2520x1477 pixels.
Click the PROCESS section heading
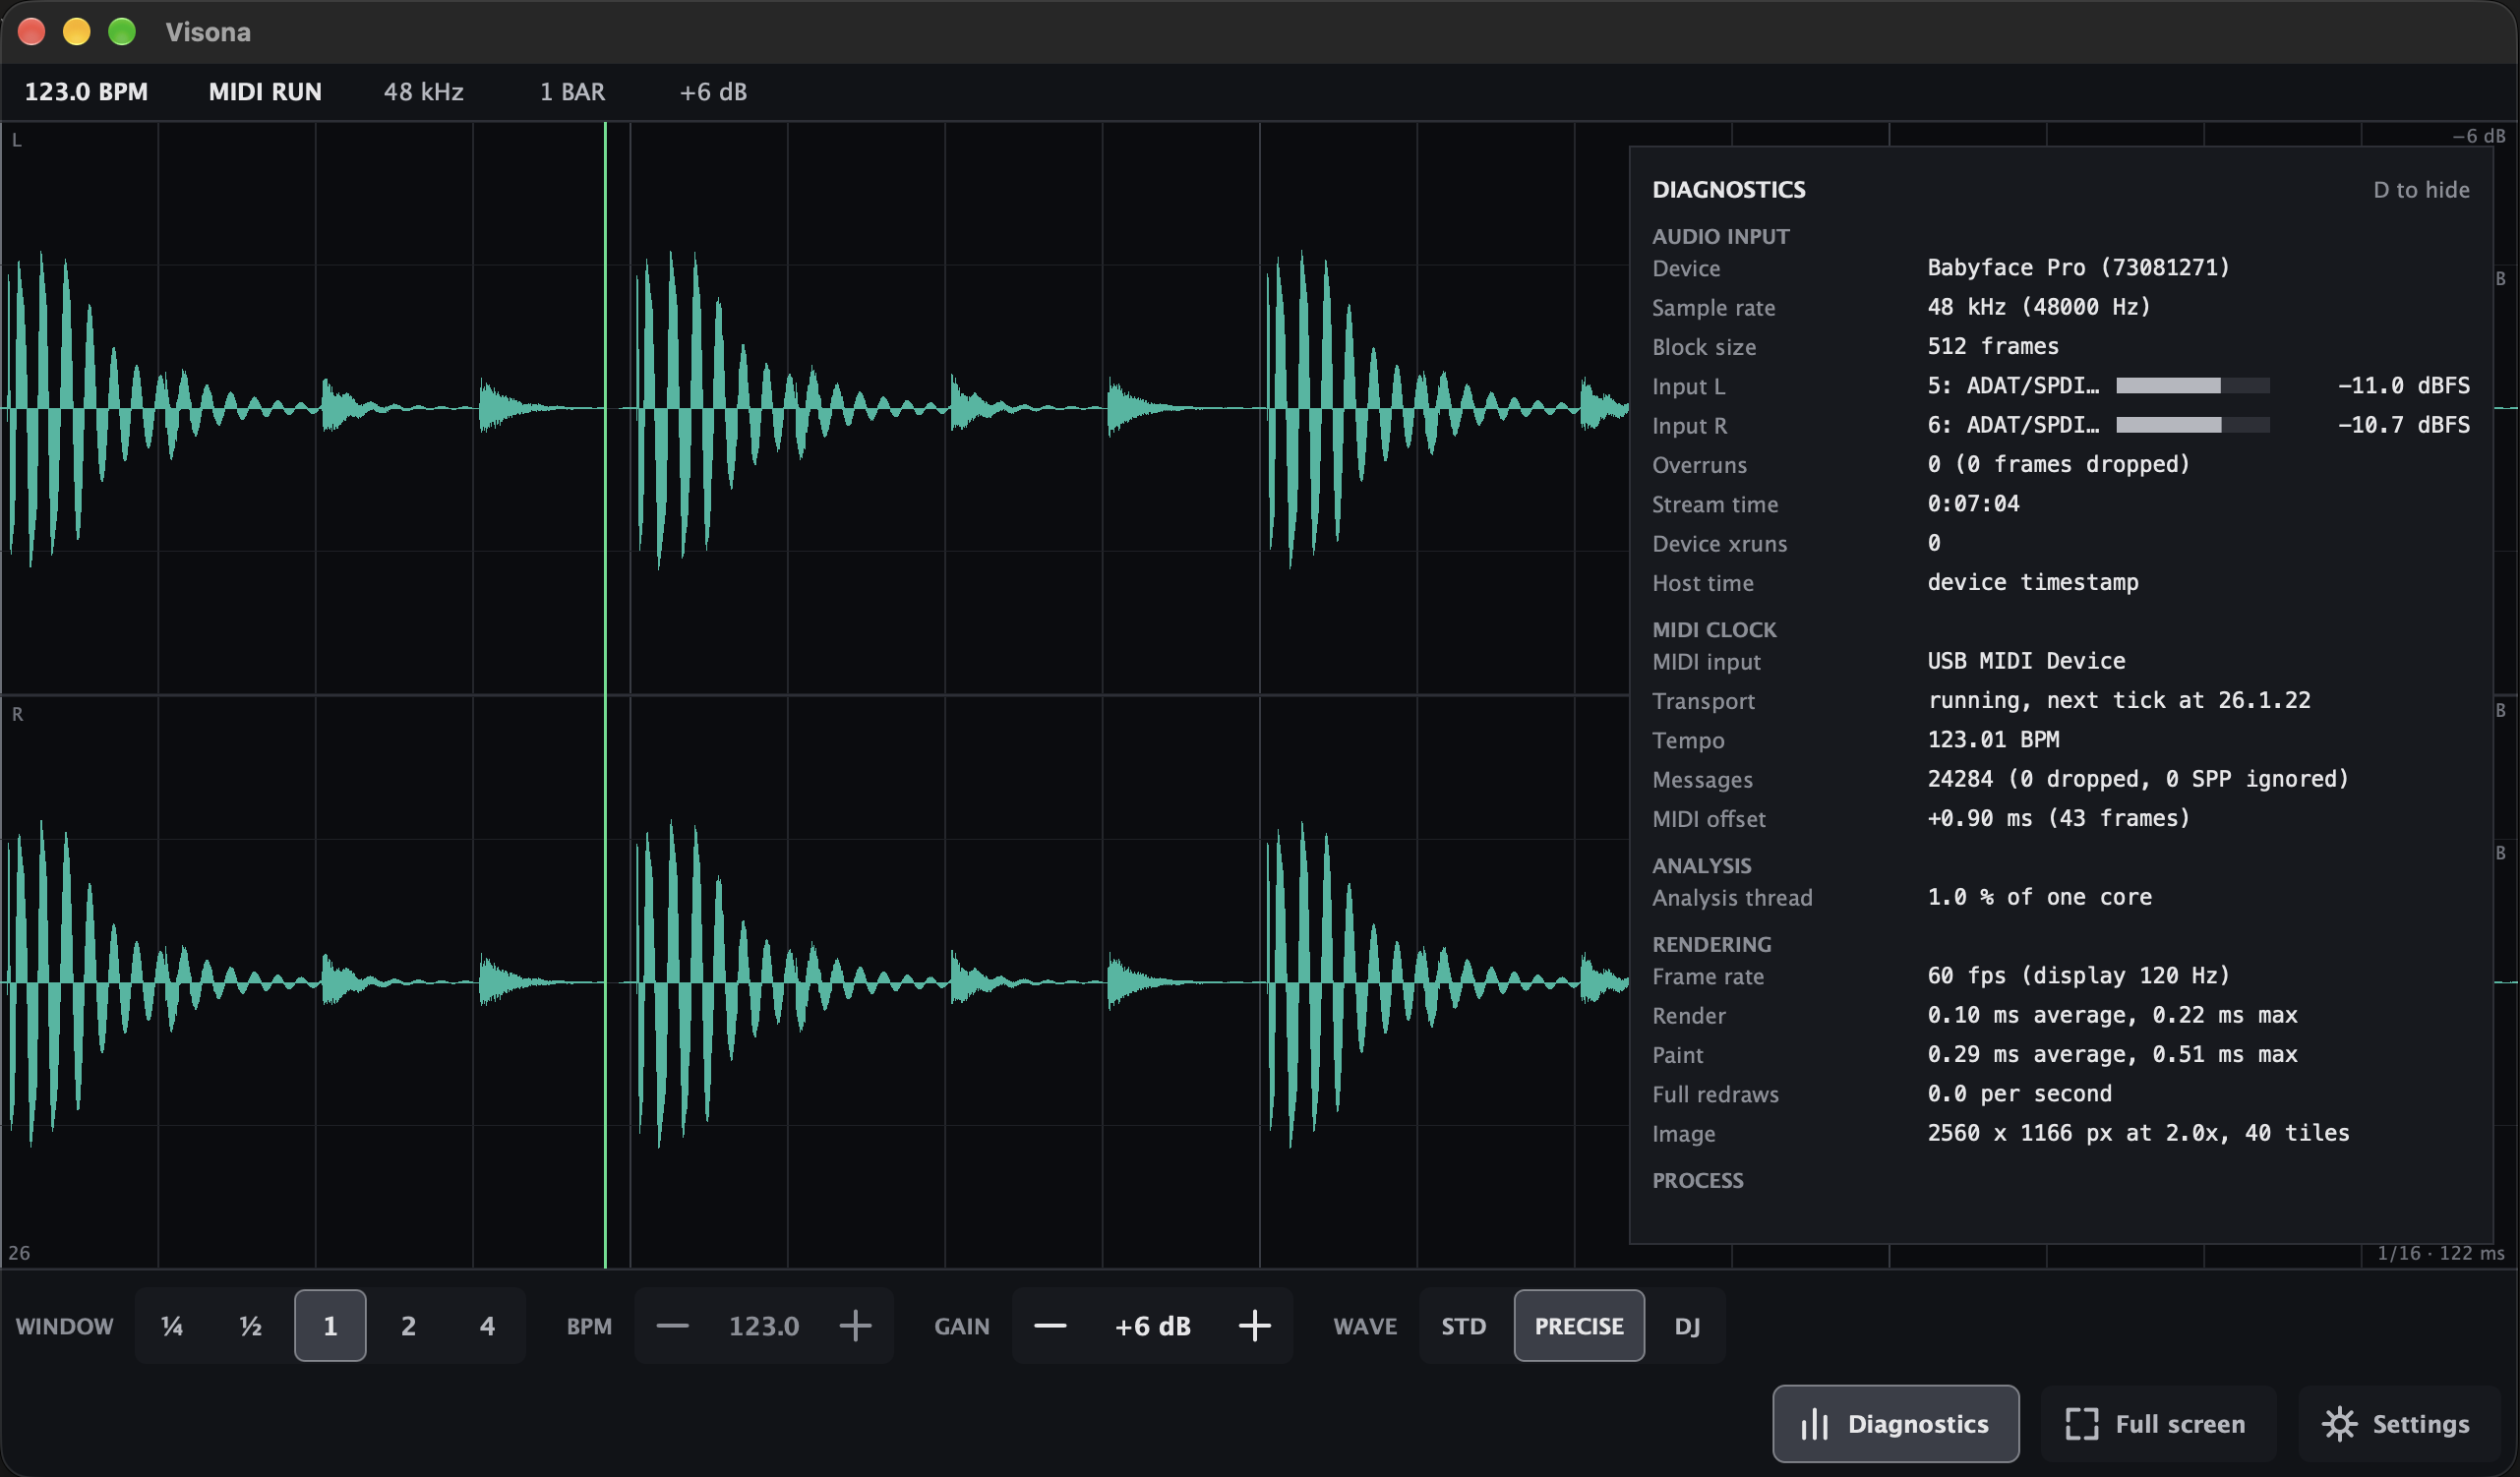click(1697, 1181)
